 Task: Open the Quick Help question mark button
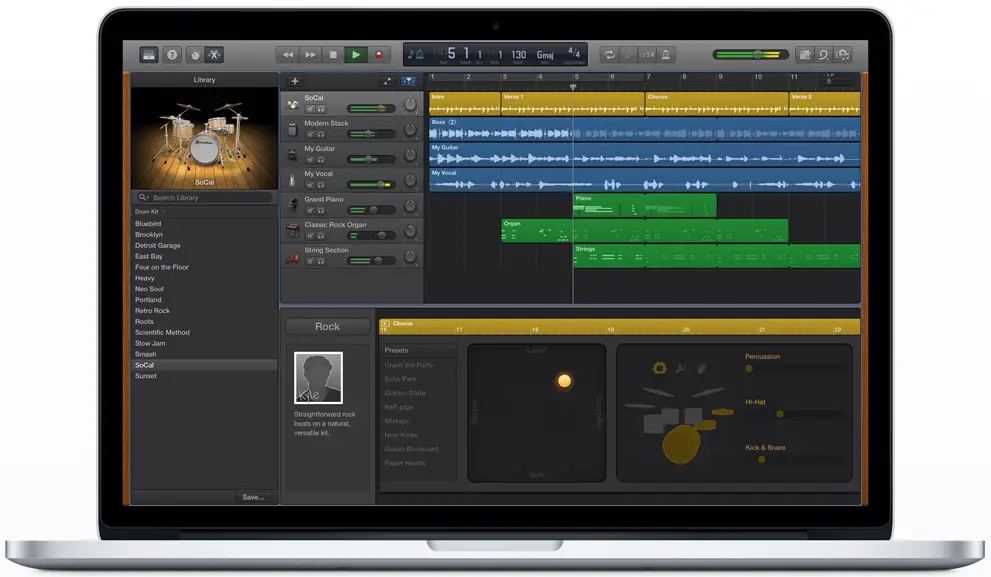point(172,55)
